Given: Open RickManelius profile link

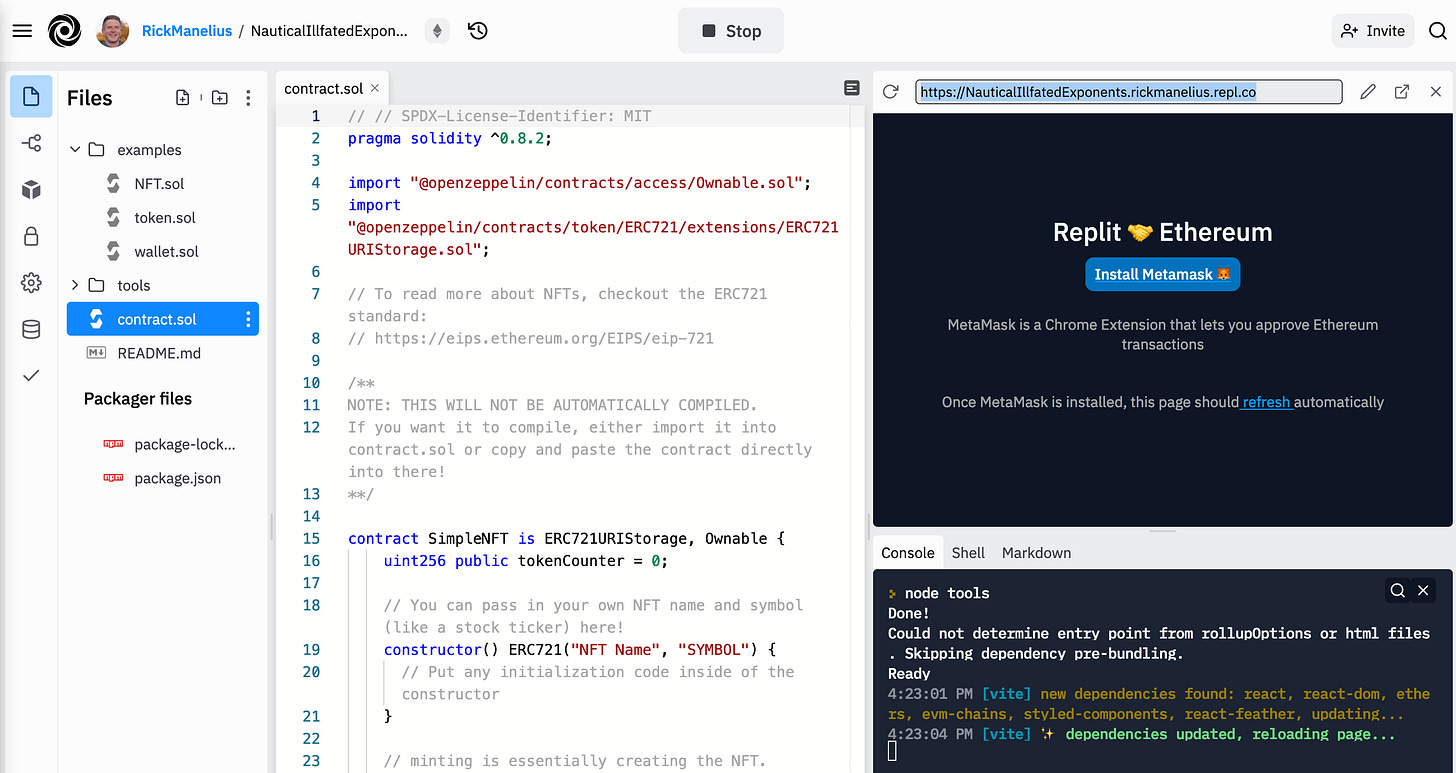Looking at the screenshot, I should click(187, 31).
